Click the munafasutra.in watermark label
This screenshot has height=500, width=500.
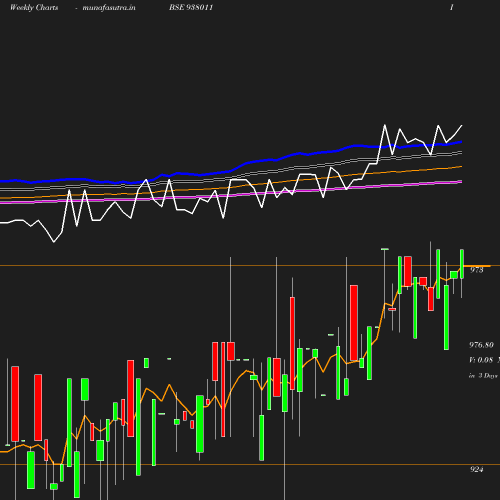click(109, 8)
